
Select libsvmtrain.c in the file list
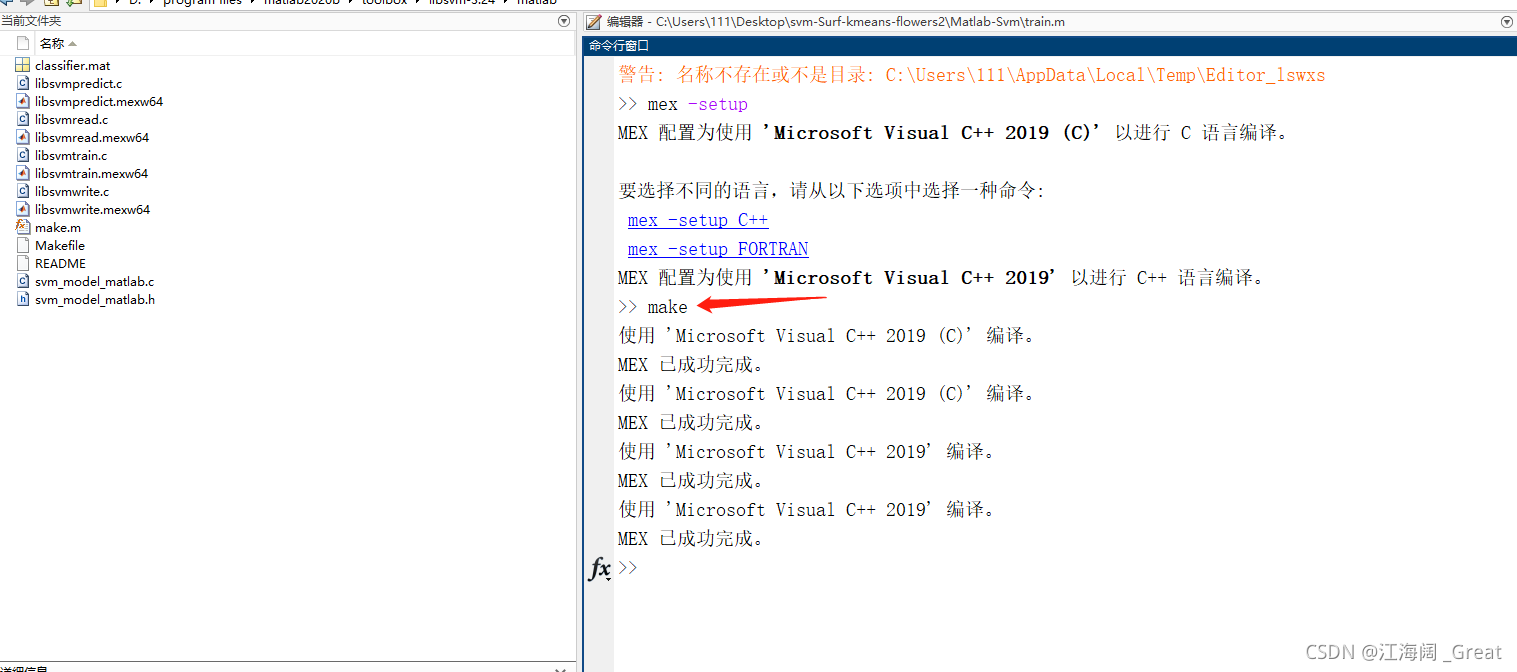click(71, 155)
